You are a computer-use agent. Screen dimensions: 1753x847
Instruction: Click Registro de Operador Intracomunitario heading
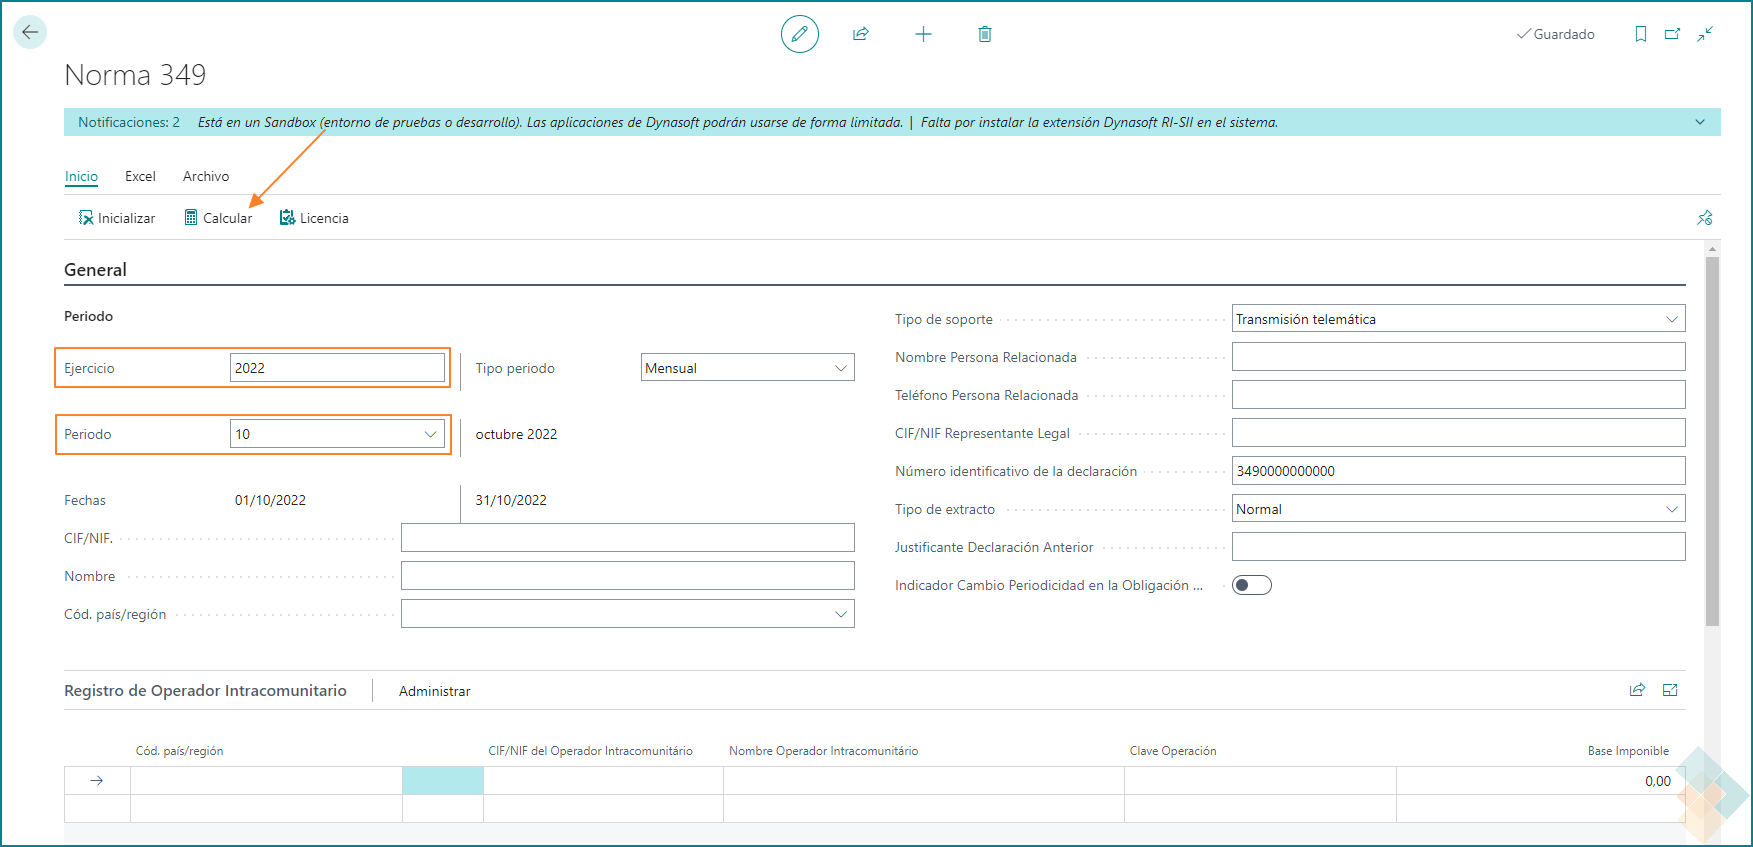[205, 690]
